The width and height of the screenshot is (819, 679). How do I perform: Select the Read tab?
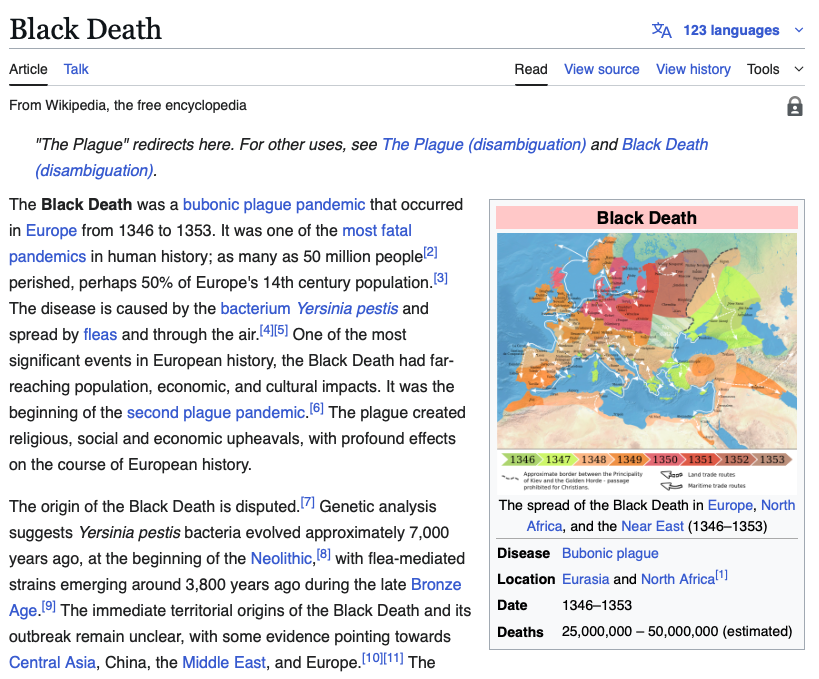[531, 69]
